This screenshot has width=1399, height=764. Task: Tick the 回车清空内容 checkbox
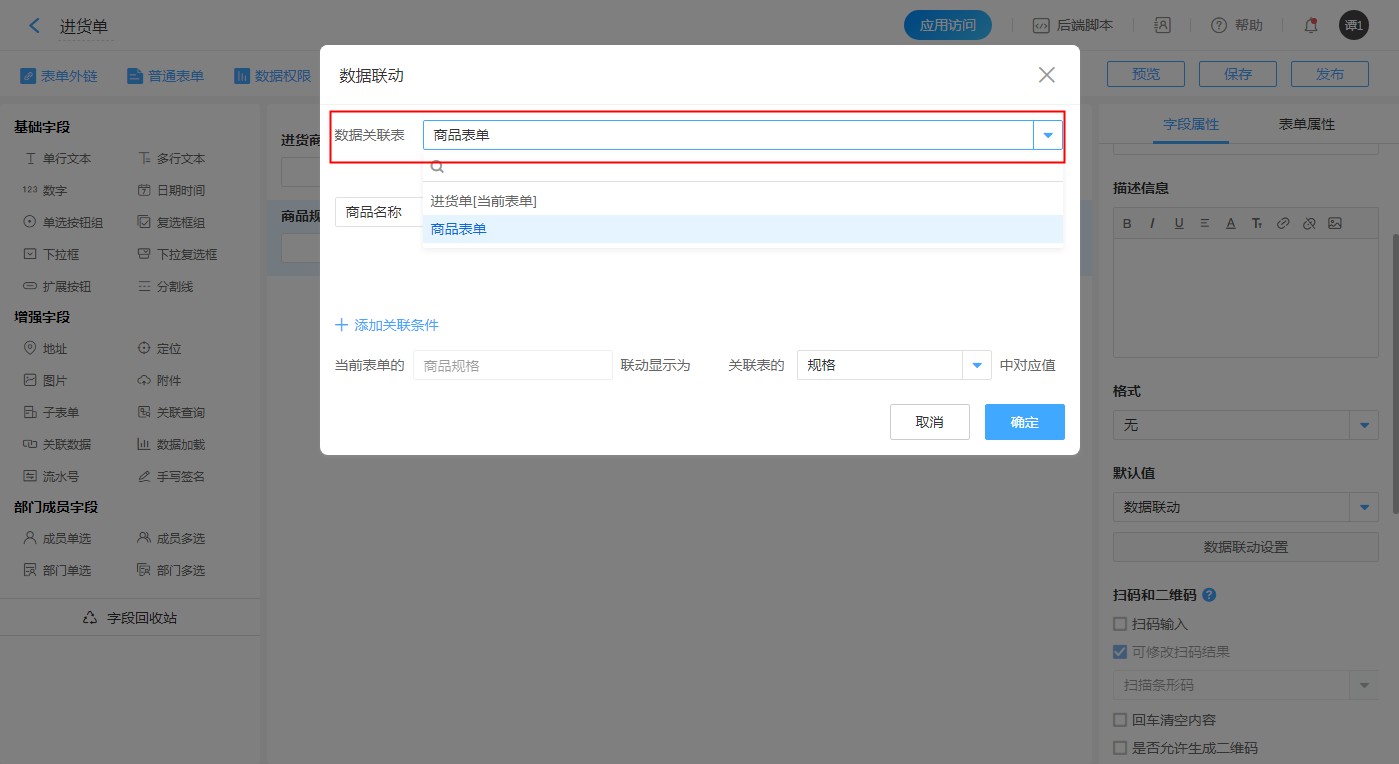[1120, 720]
